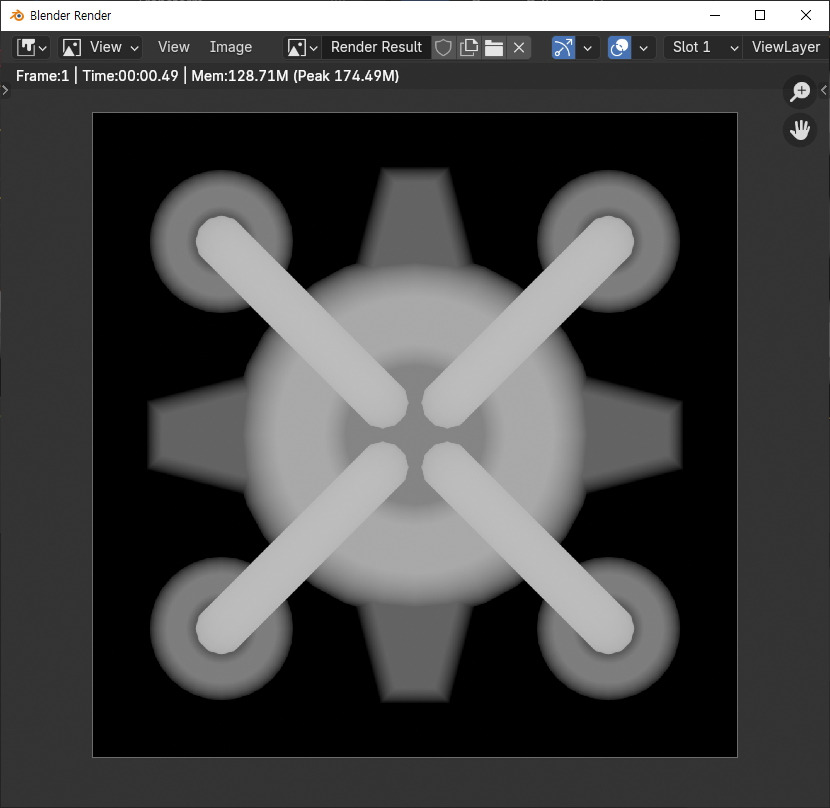
Task: Expand right sidebar region arrow
Action: coord(824,90)
